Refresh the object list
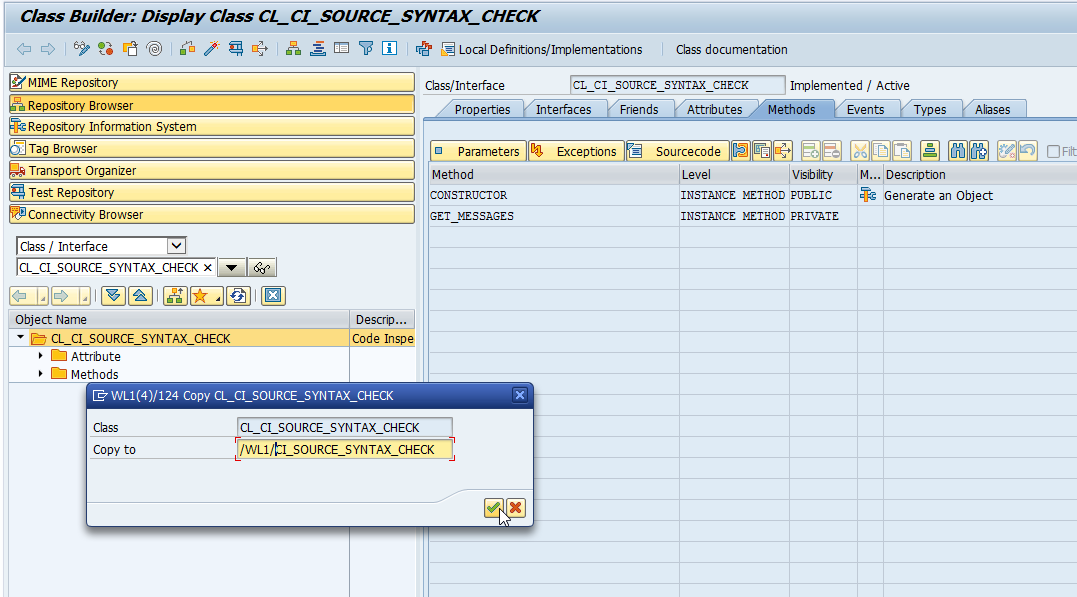 pos(238,296)
